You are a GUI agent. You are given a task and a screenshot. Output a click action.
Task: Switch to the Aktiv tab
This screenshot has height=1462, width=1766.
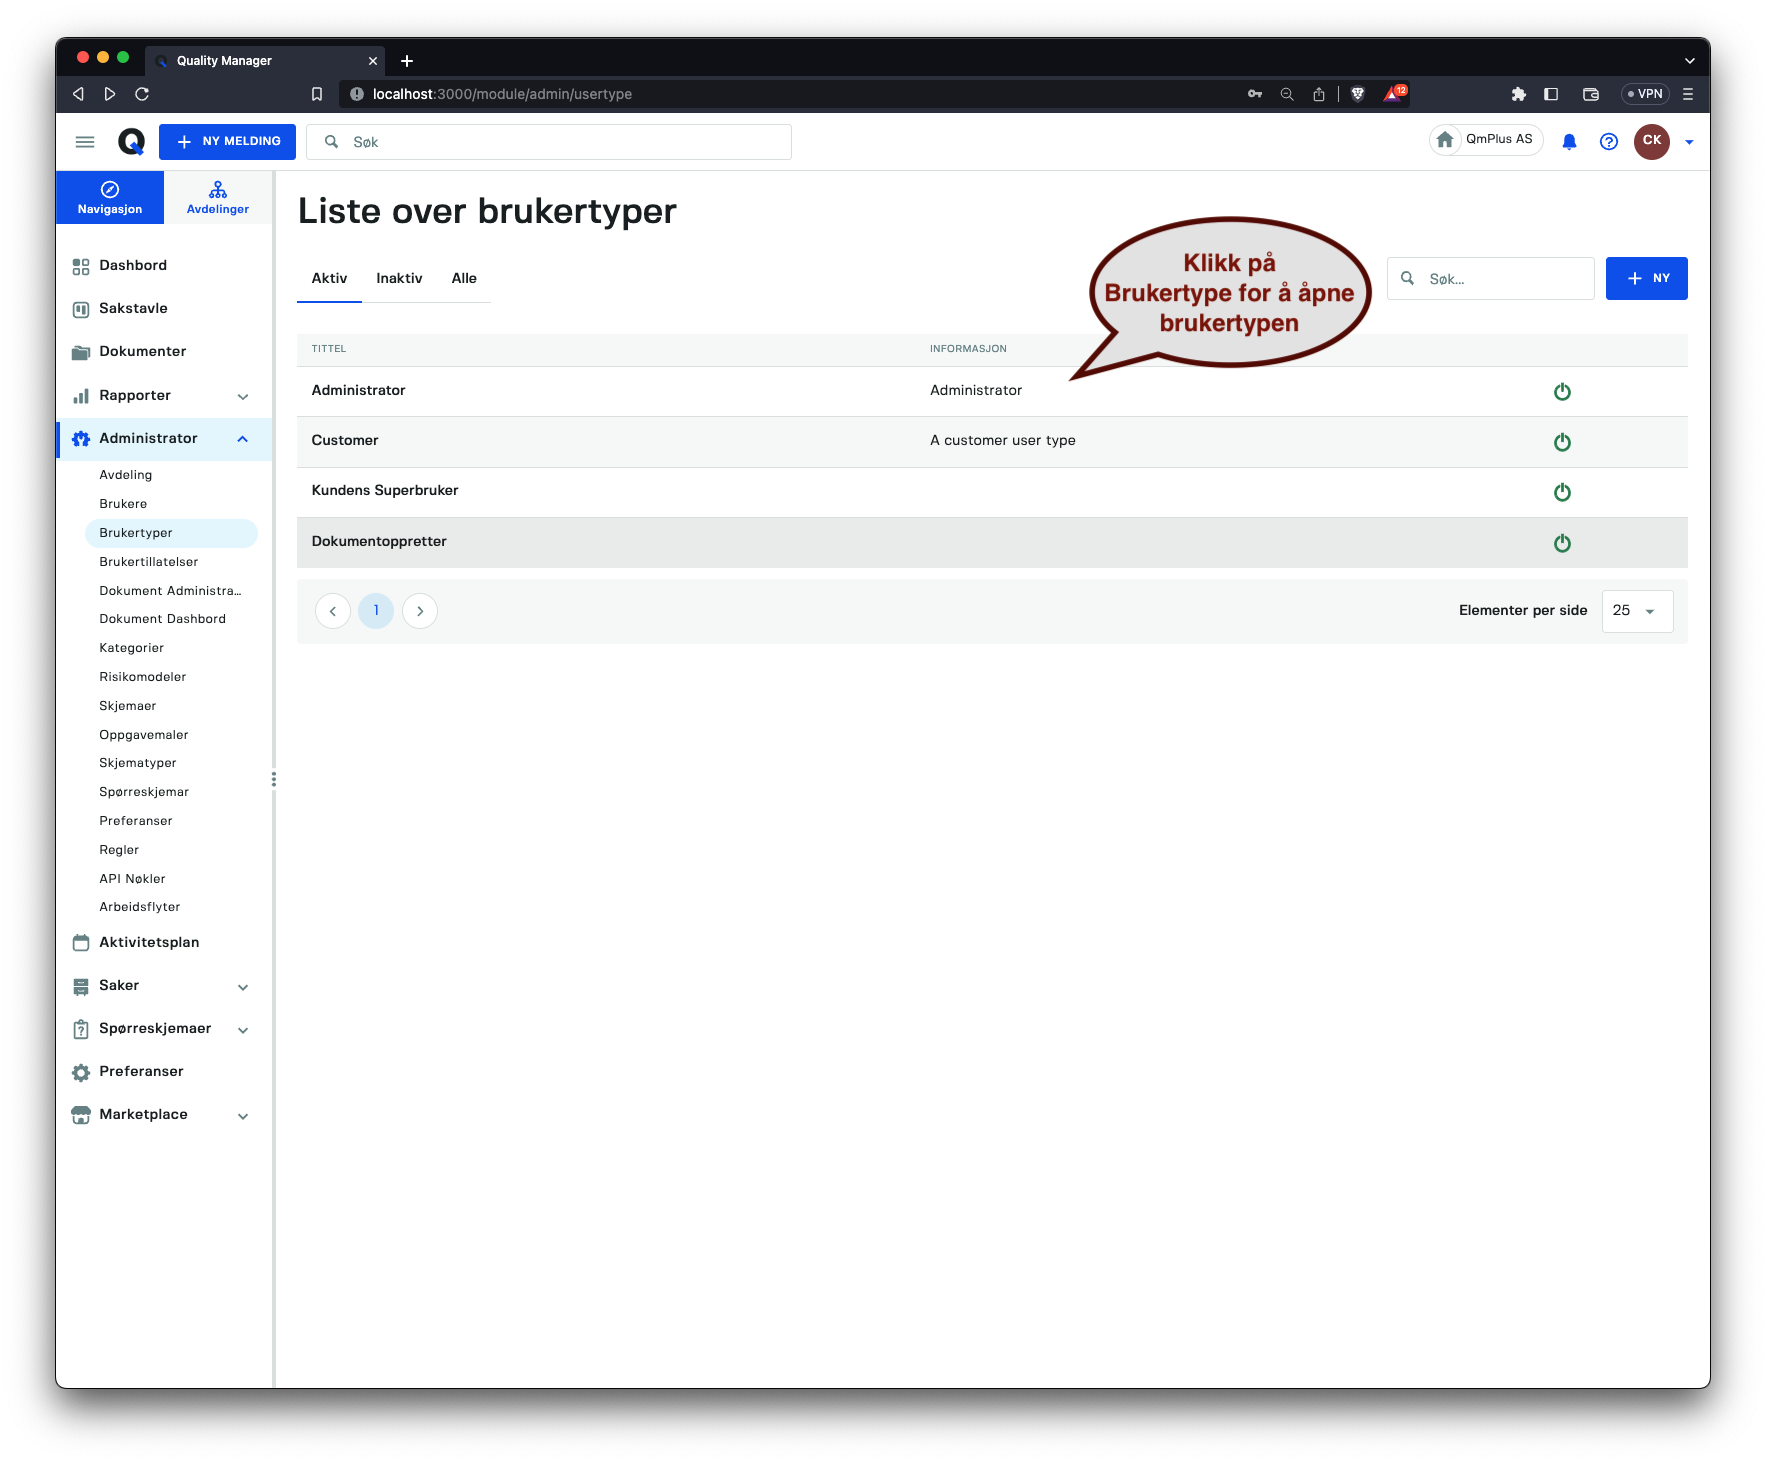pyautogui.click(x=329, y=279)
